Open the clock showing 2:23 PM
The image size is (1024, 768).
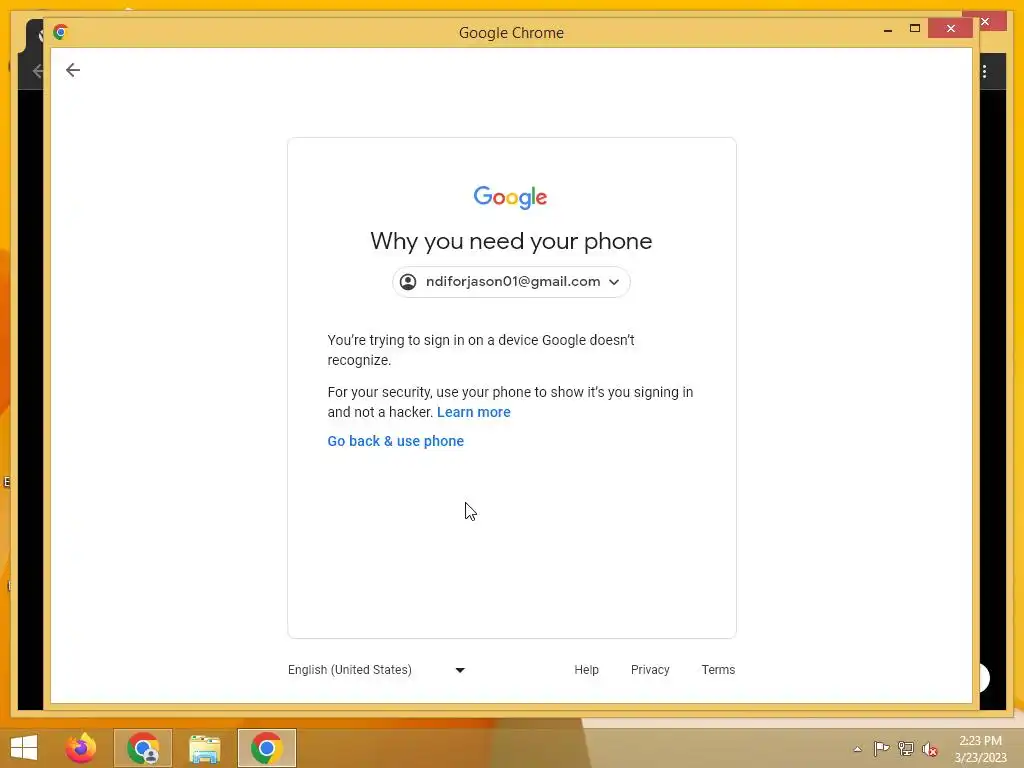[980, 749]
